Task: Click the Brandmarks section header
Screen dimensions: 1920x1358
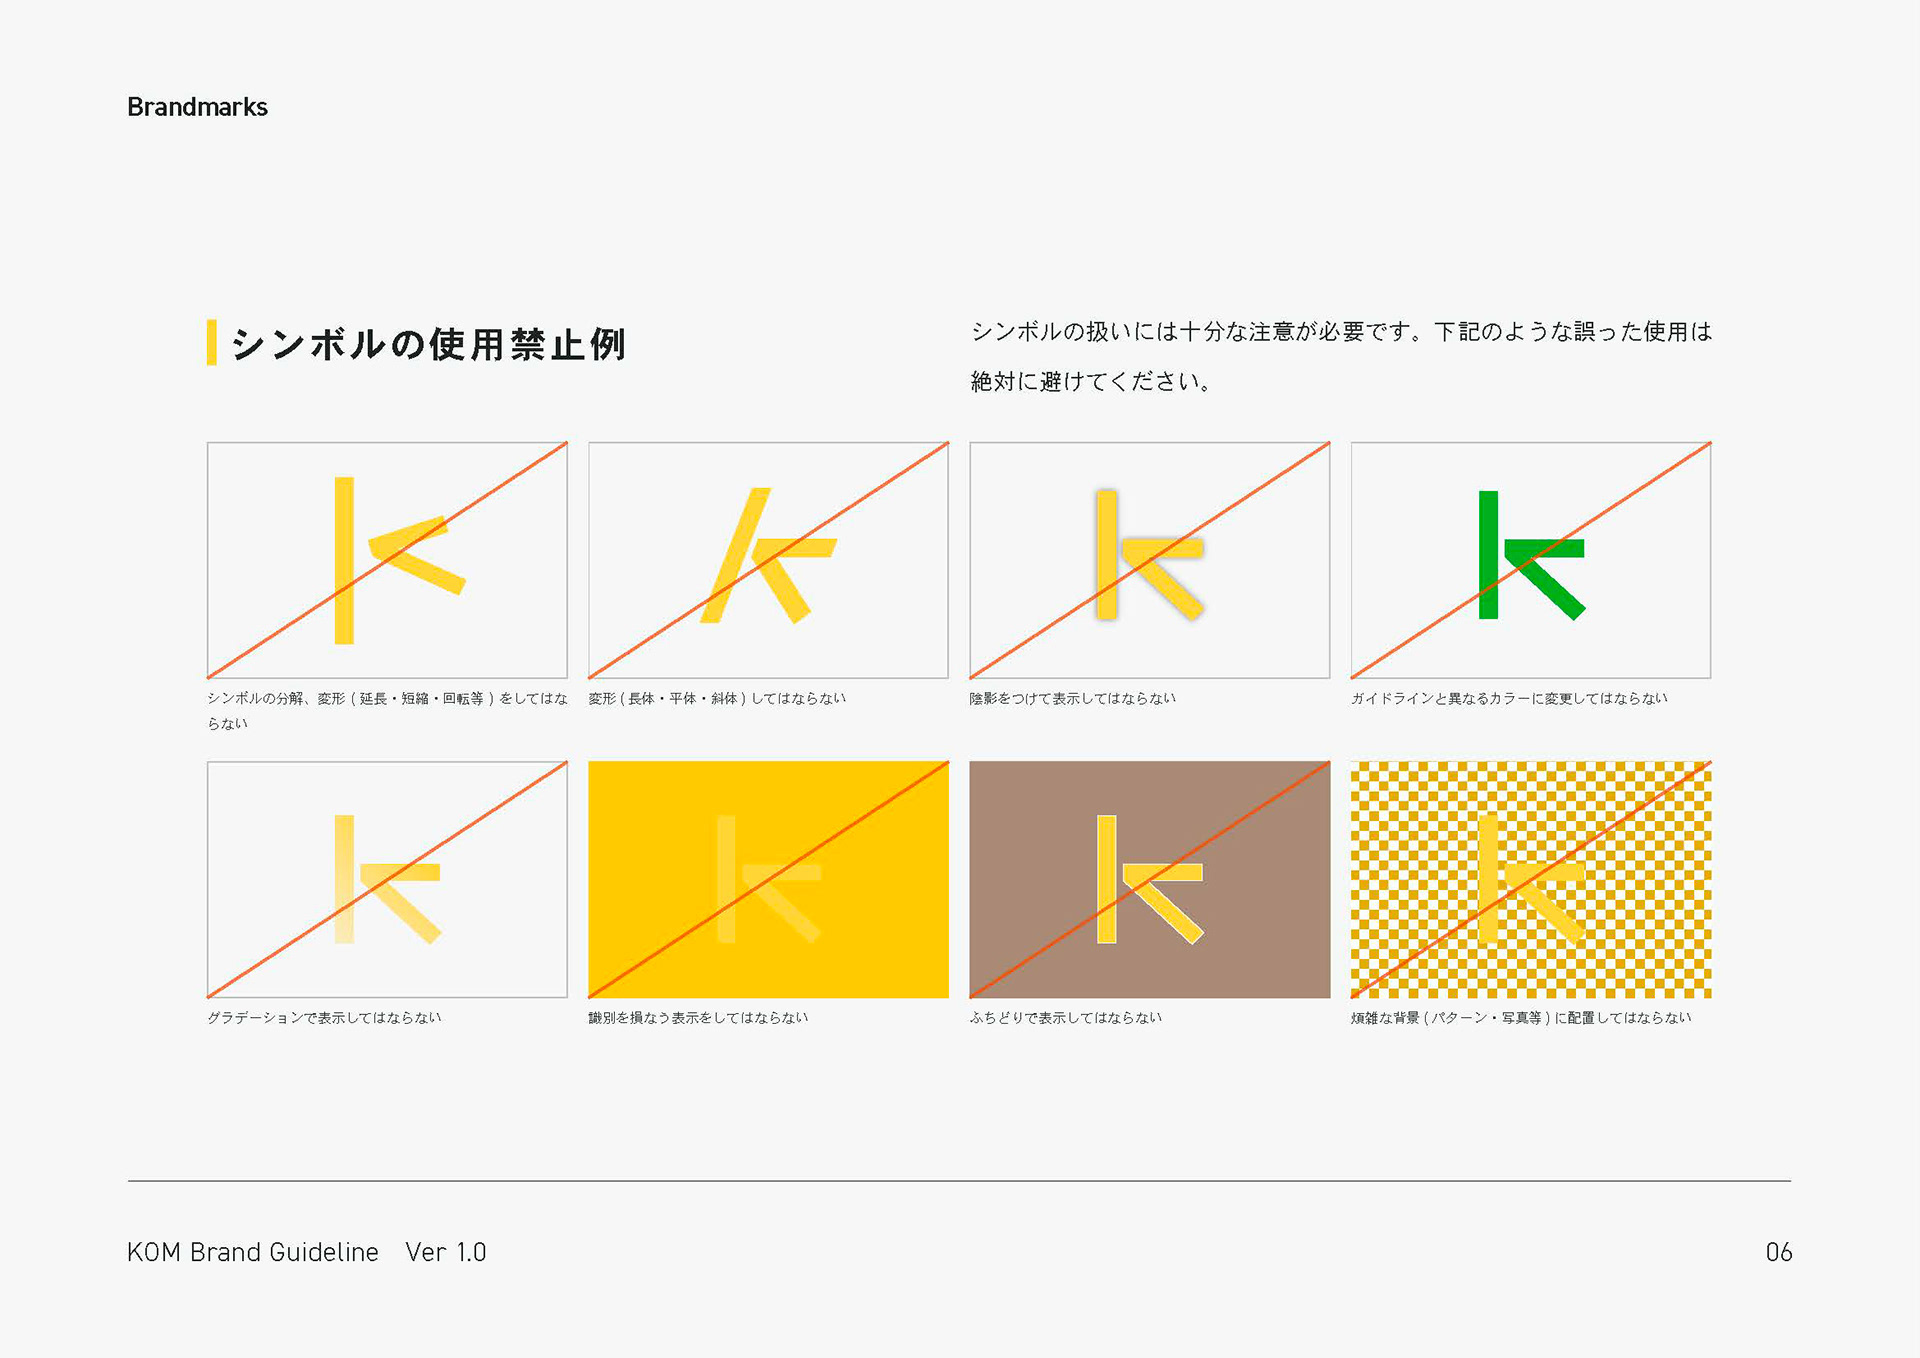Action: coord(197,107)
